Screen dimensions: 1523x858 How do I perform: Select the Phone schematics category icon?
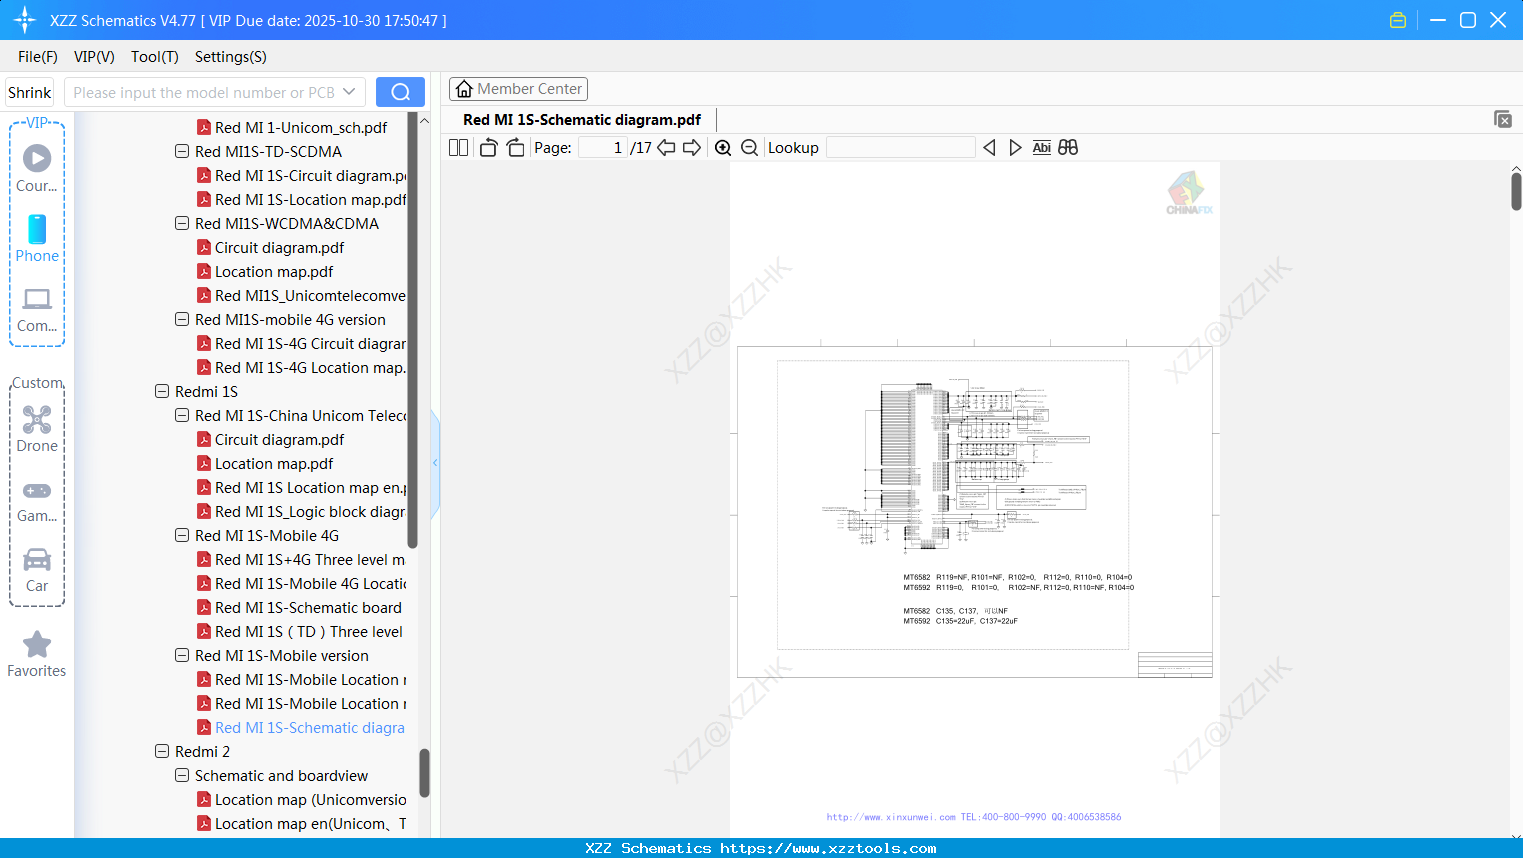[37, 240]
